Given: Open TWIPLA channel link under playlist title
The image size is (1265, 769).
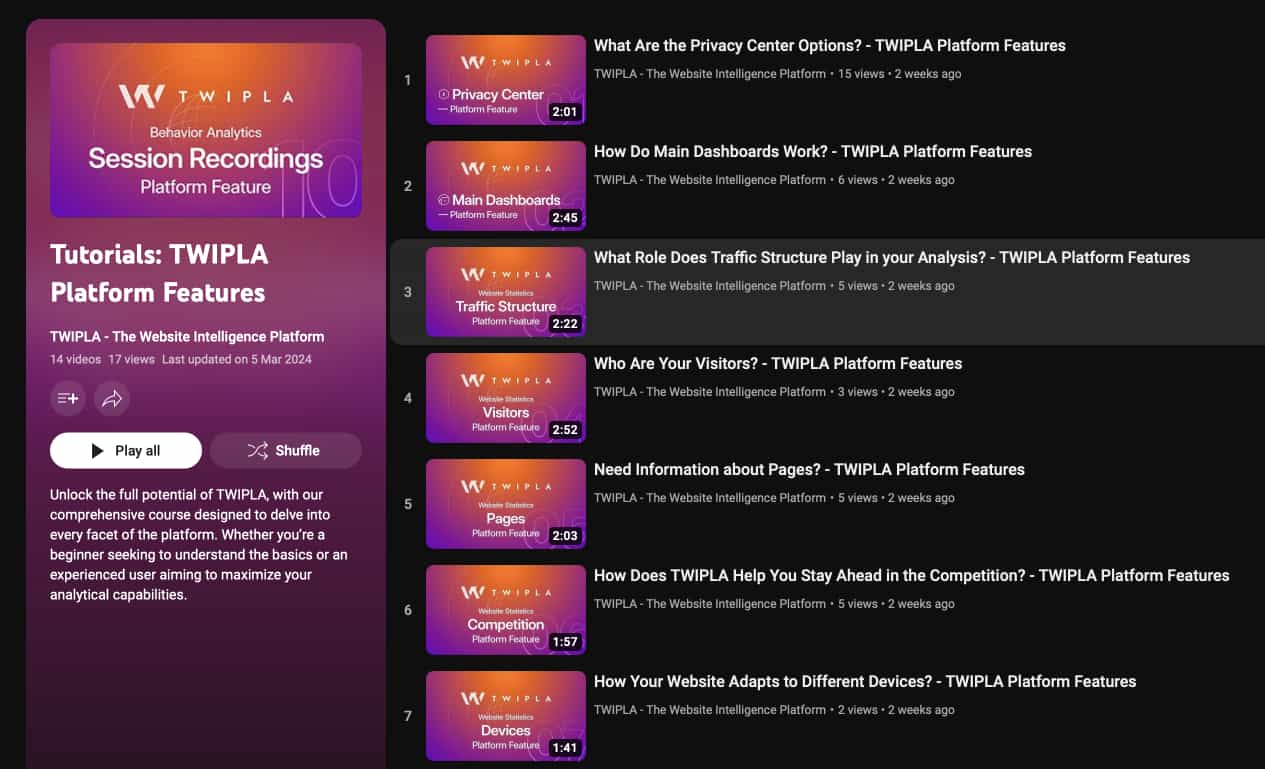Looking at the screenshot, I should (x=187, y=337).
